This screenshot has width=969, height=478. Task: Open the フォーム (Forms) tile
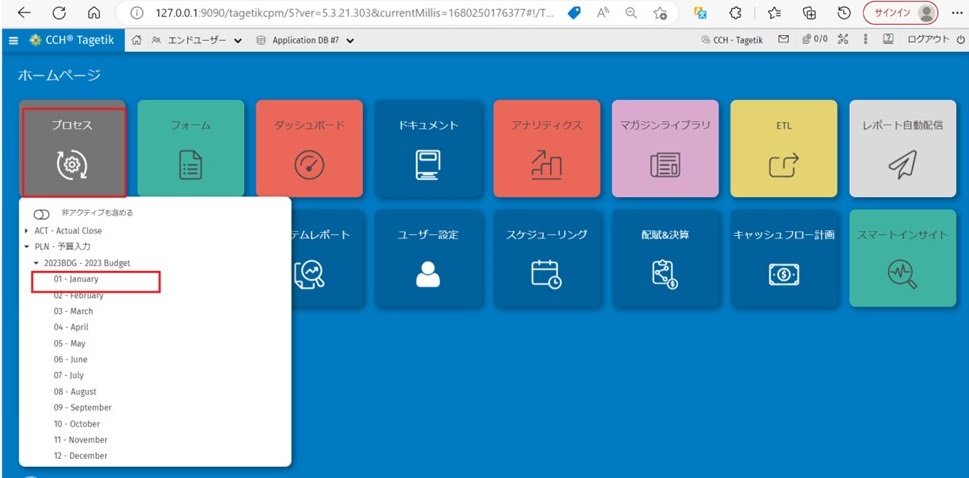(190, 148)
